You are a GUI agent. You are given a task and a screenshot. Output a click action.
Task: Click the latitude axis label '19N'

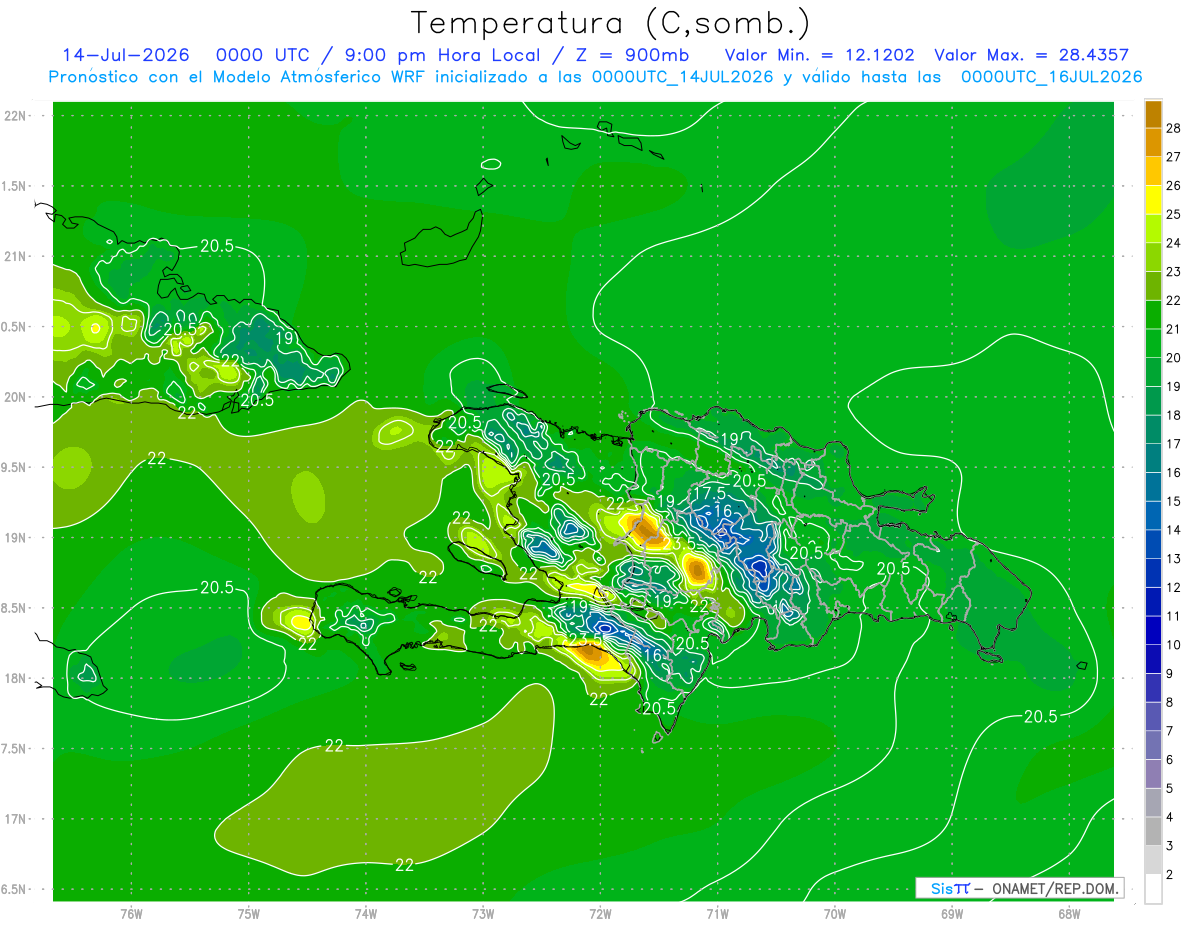(x=15, y=538)
